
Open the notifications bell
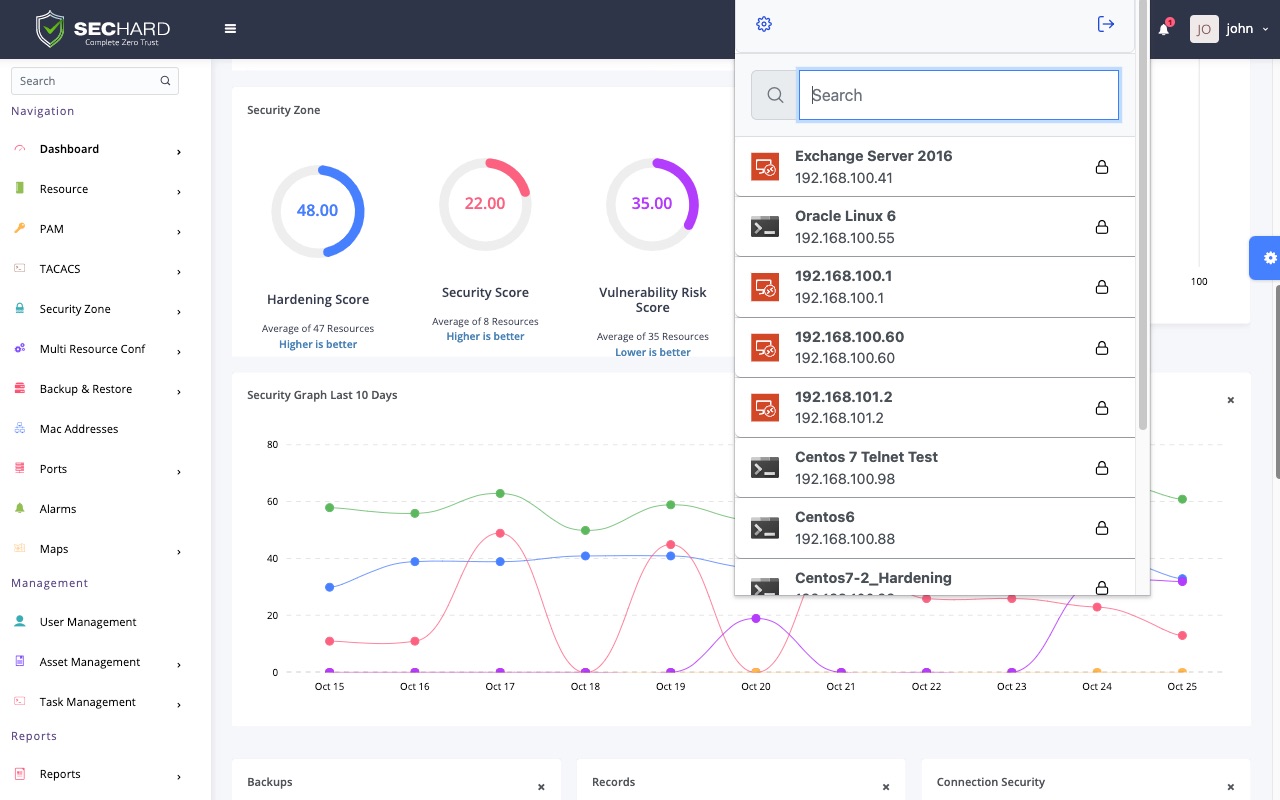1164,29
